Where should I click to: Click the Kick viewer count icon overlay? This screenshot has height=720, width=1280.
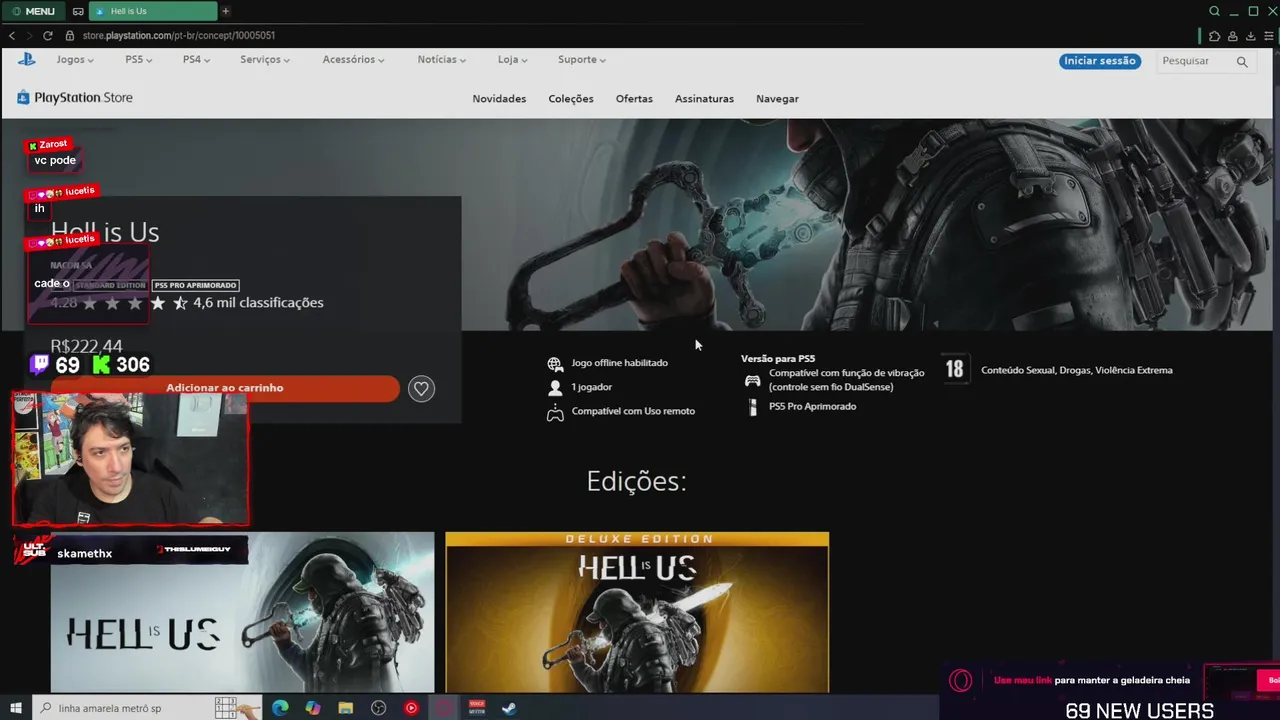102,365
